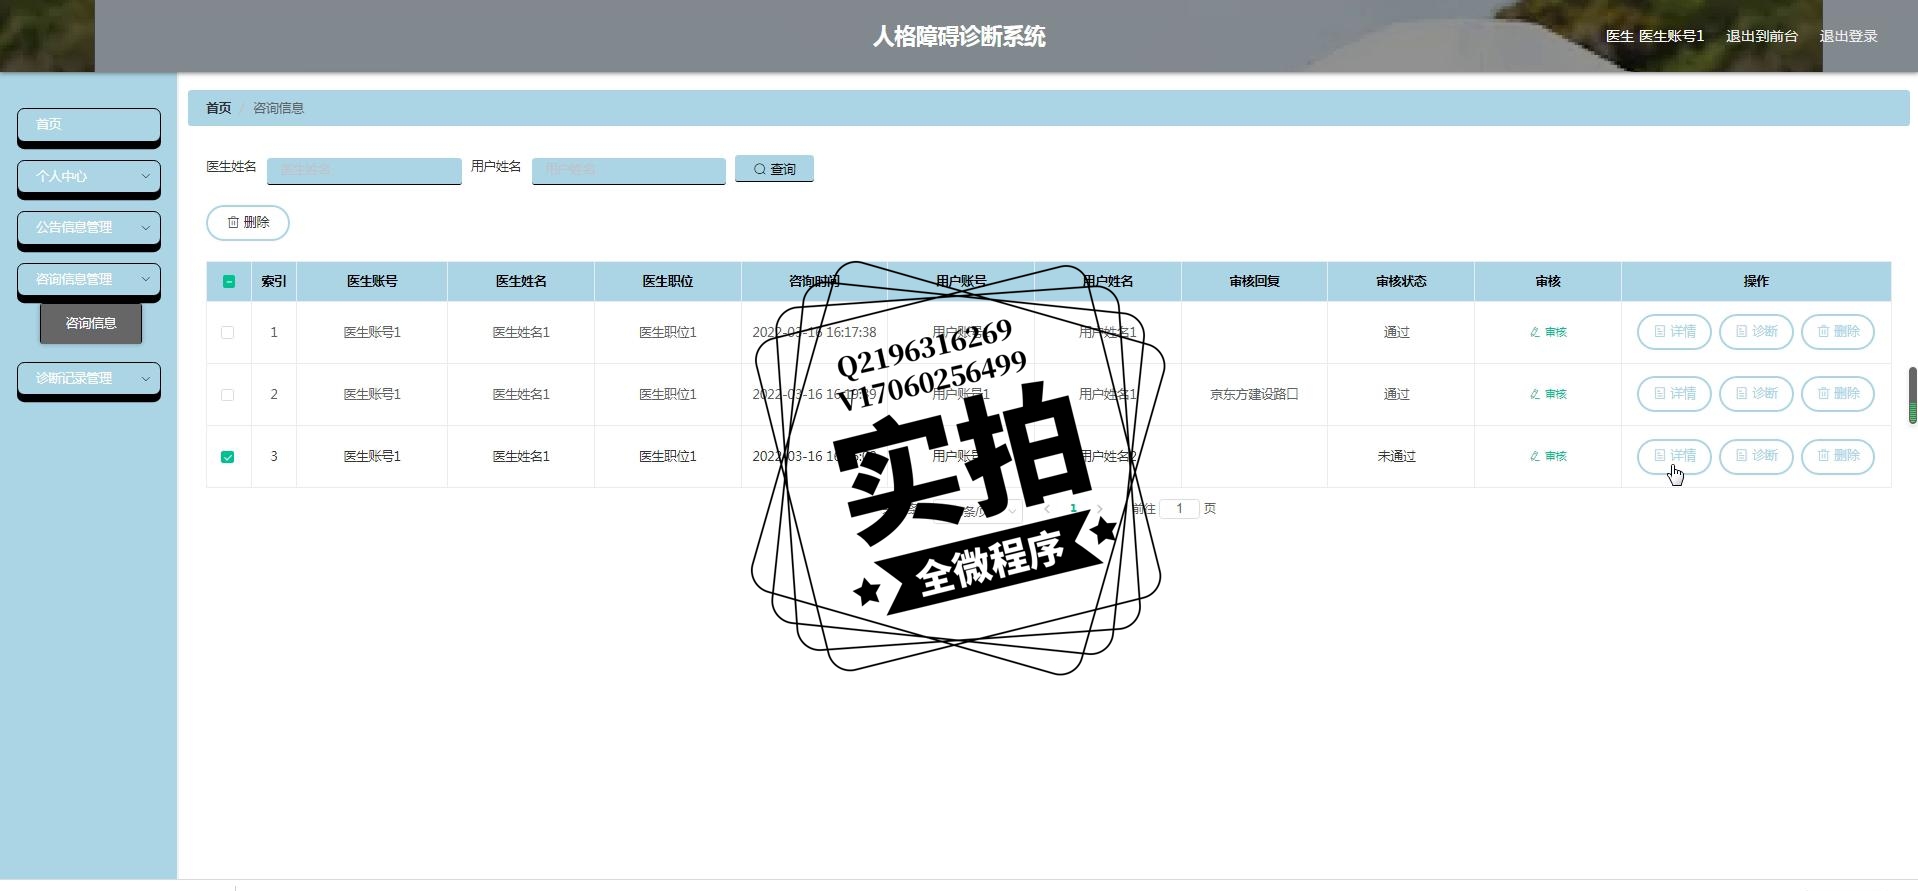Click 删除 button in row 3

[x=1838, y=456]
